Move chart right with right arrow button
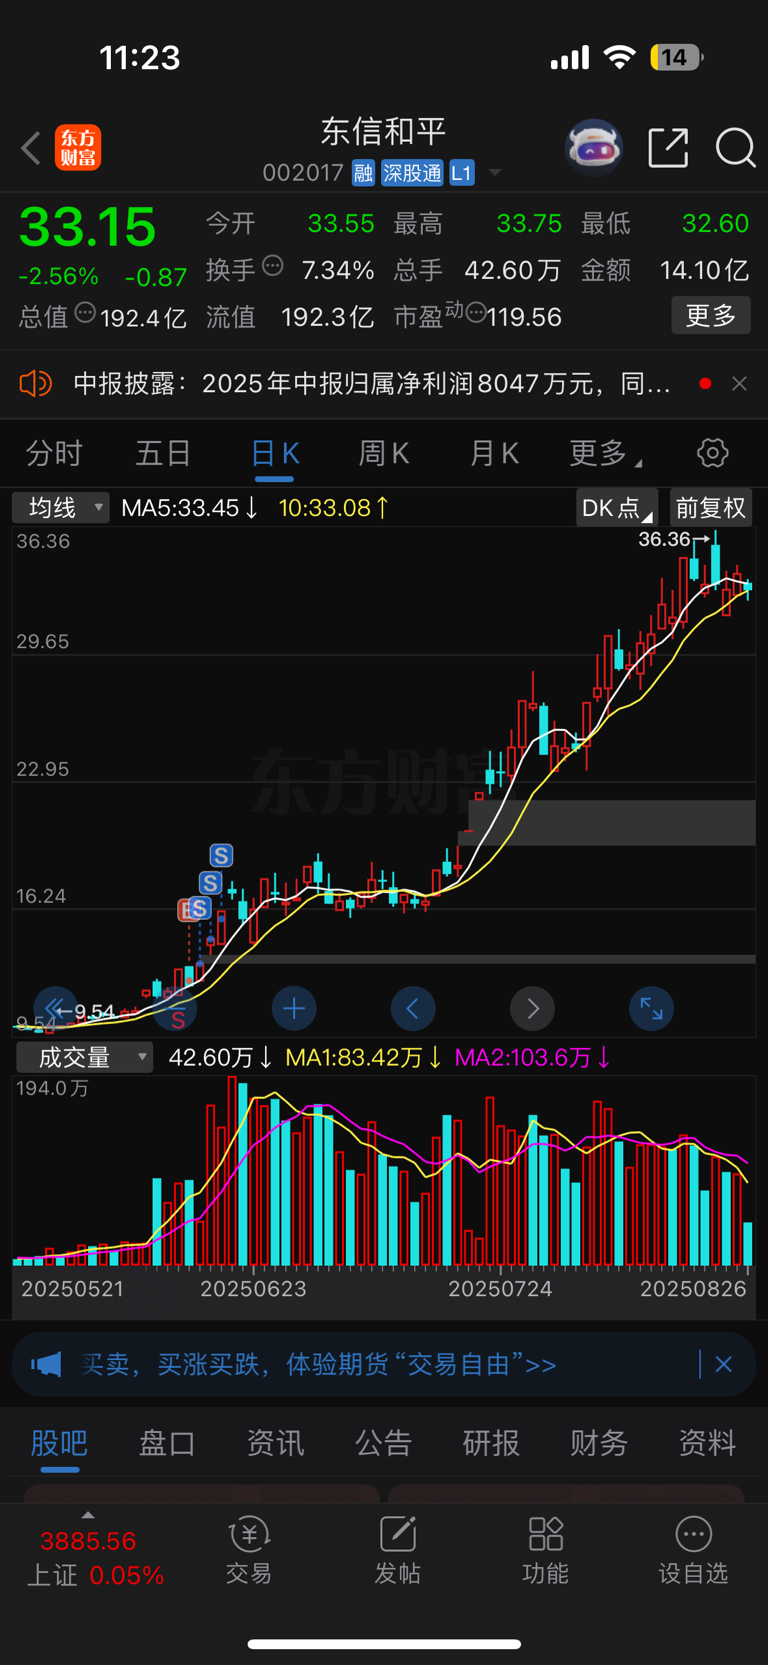This screenshot has width=769, height=1665. point(532,1008)
